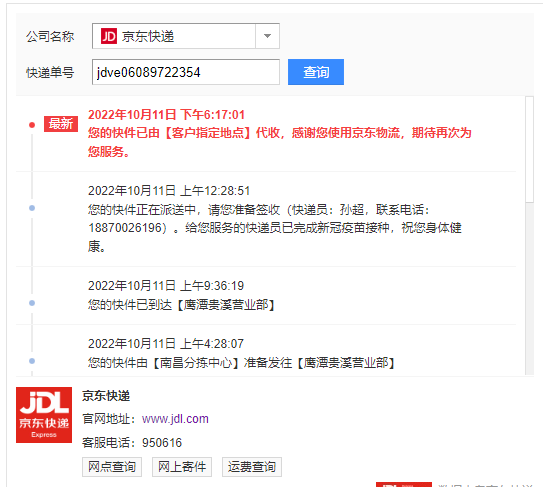Click the 网上寄件 button
The width and height of the screenshot is (543, 487).
click(182, 467)
